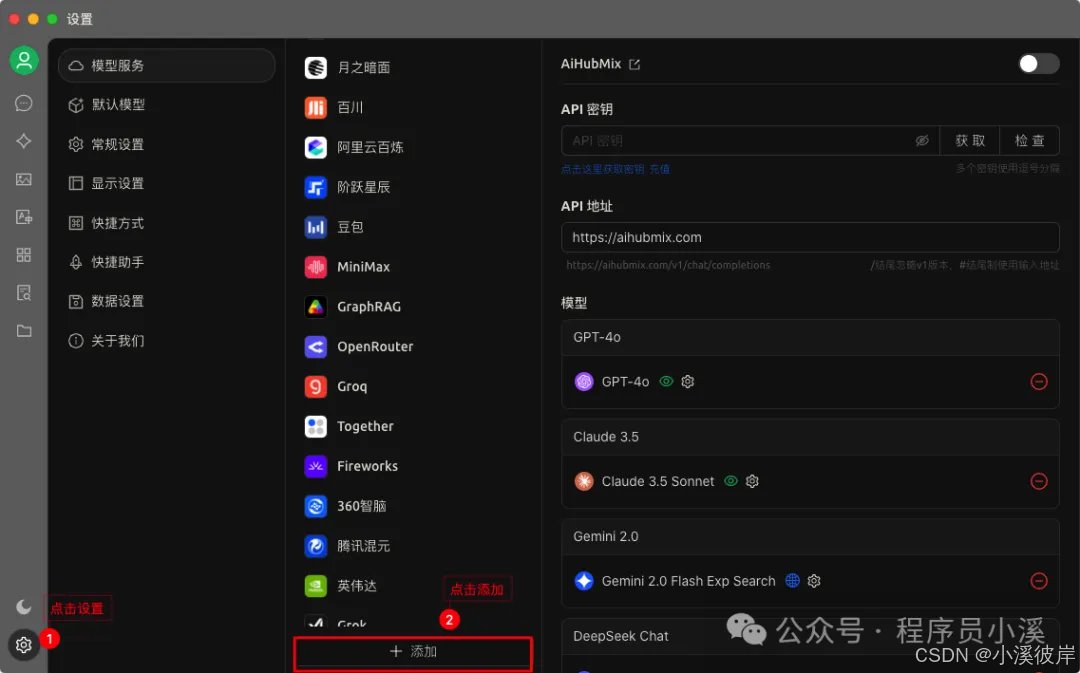The width and height of the screenshot is (1080, 673).
Task: Select 阶跃星辰 provider
Action: 413,187
